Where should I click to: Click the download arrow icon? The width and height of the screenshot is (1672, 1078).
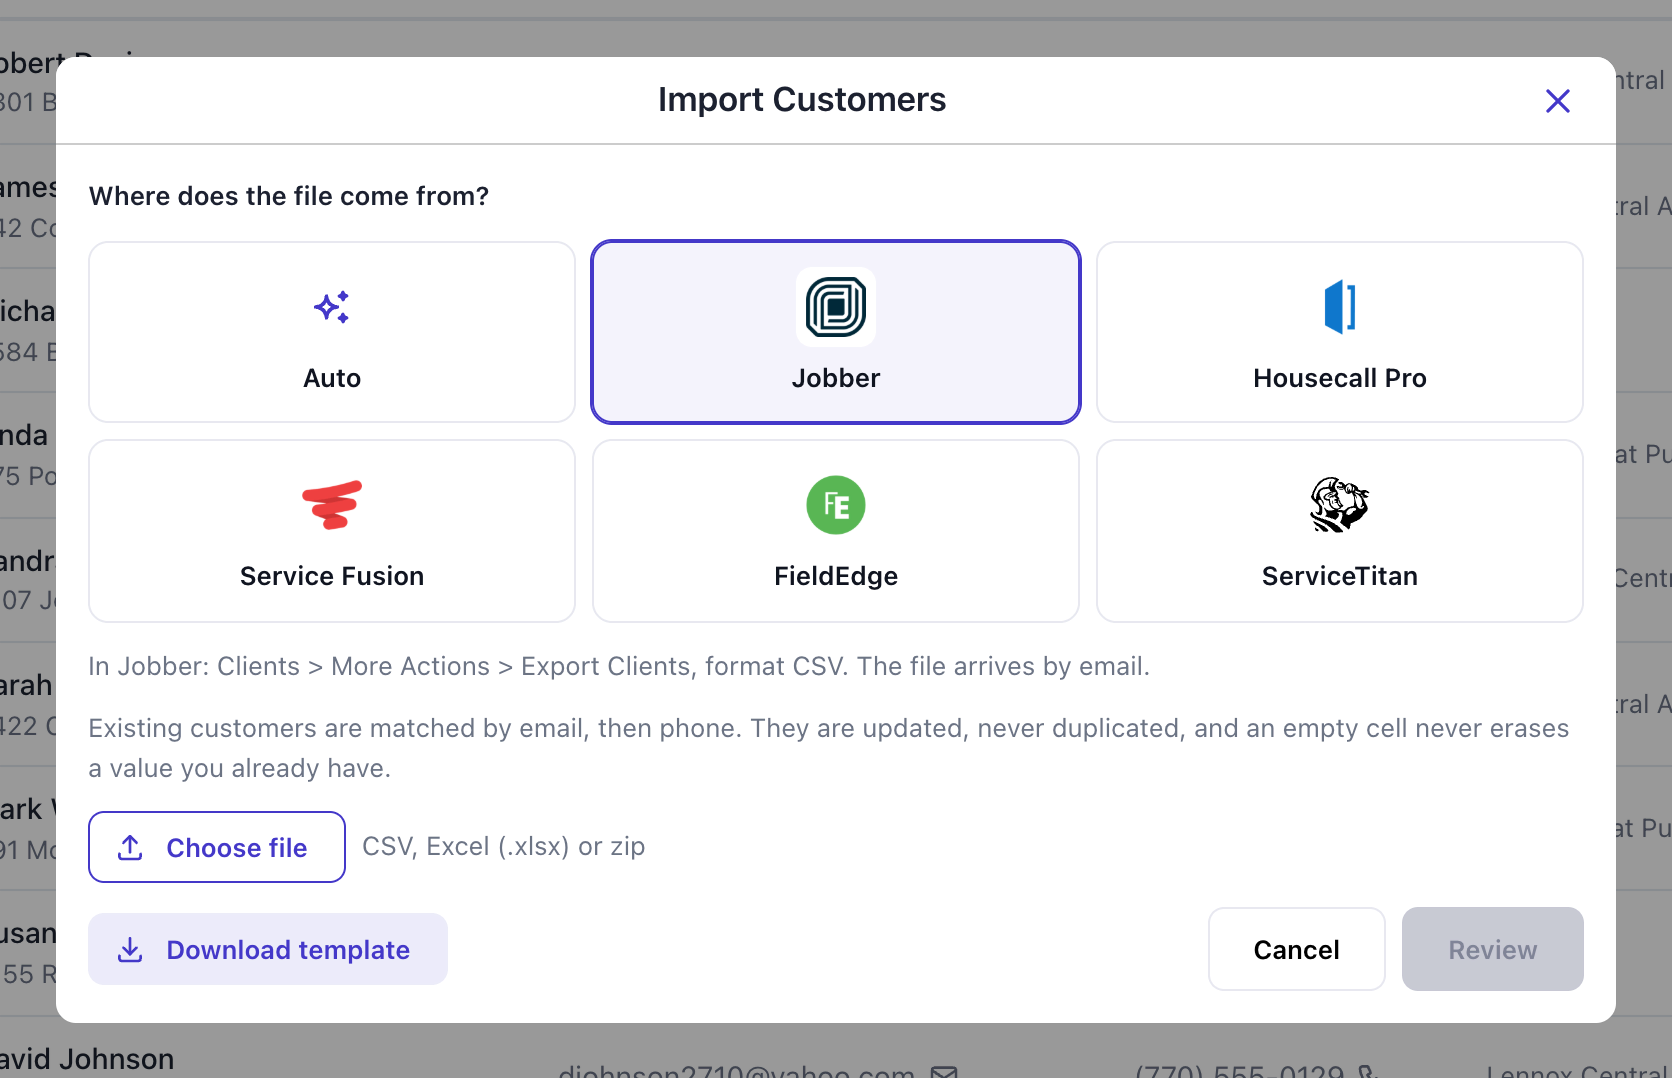click(x=130, y=949)
